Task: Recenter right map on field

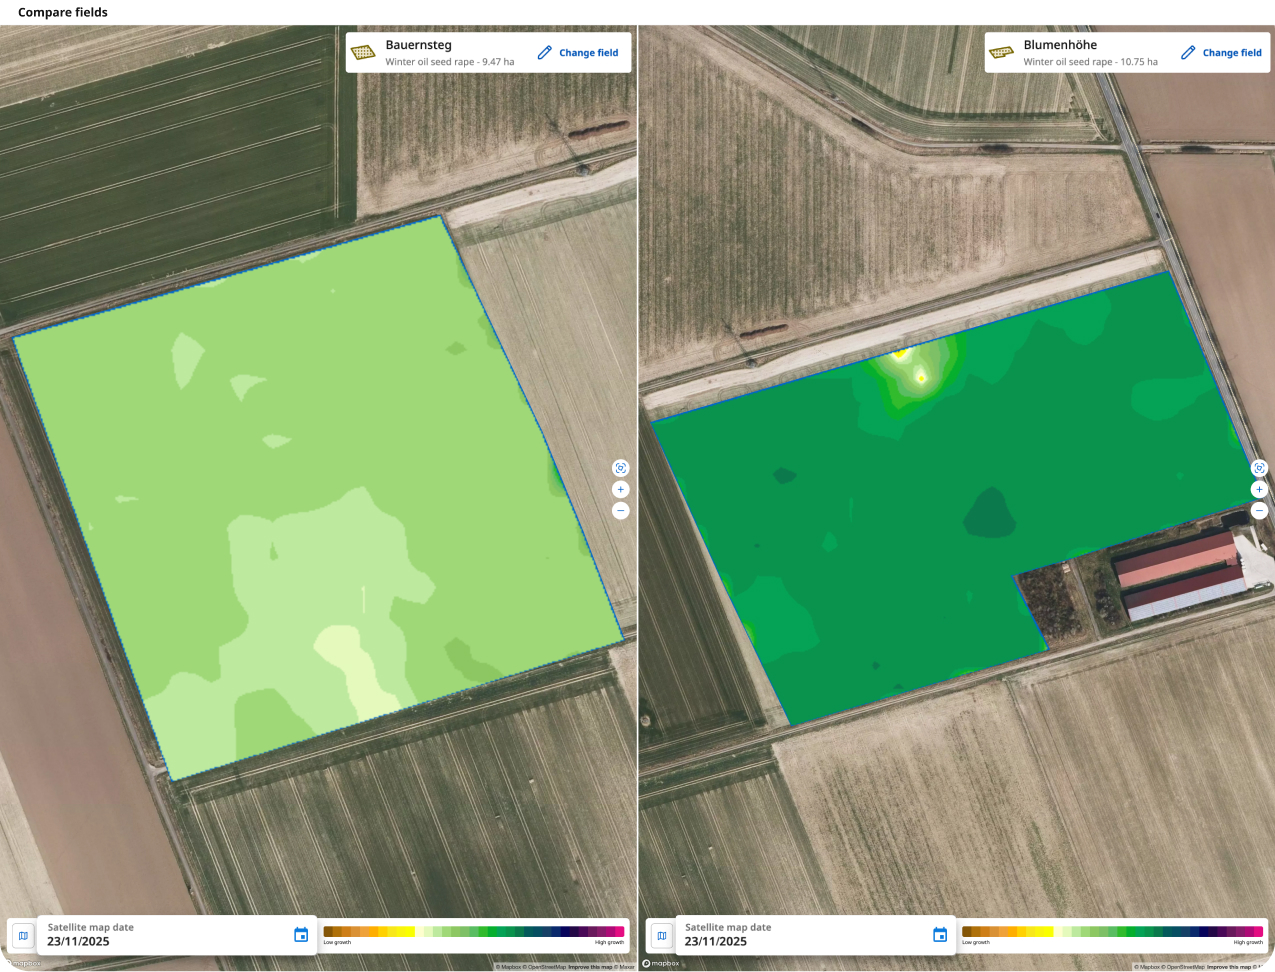Action: coord(1259,468)
